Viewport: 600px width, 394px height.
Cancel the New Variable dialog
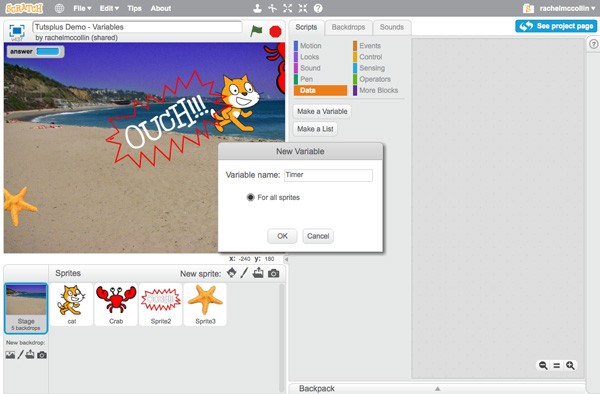(318, 236)
